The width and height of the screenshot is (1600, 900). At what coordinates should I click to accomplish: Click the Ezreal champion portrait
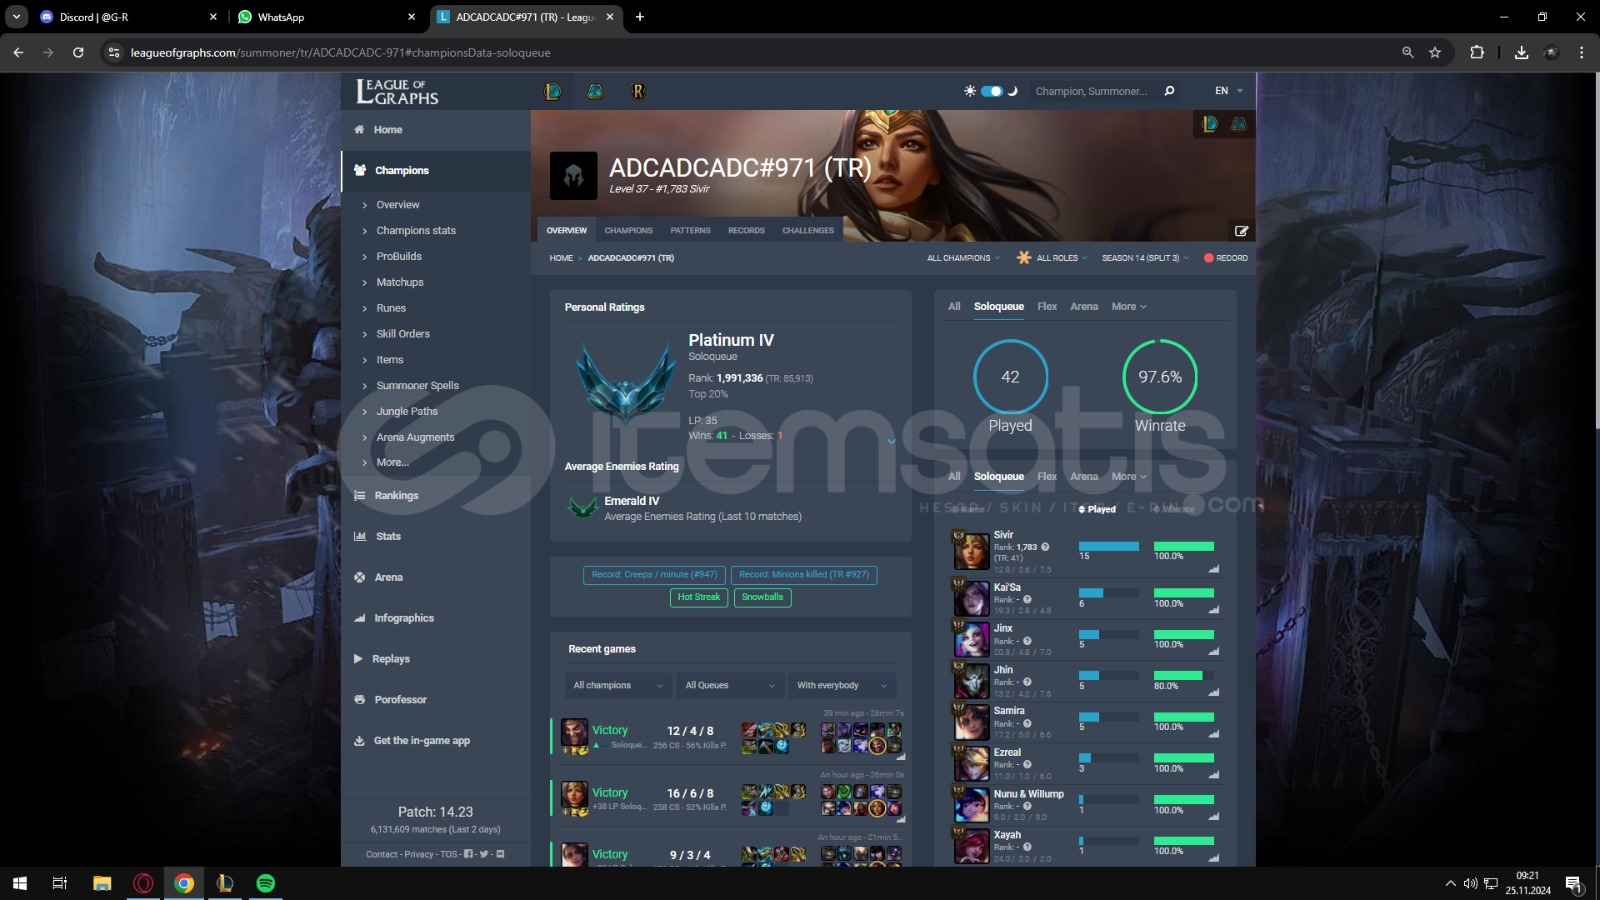click(970, 762)
